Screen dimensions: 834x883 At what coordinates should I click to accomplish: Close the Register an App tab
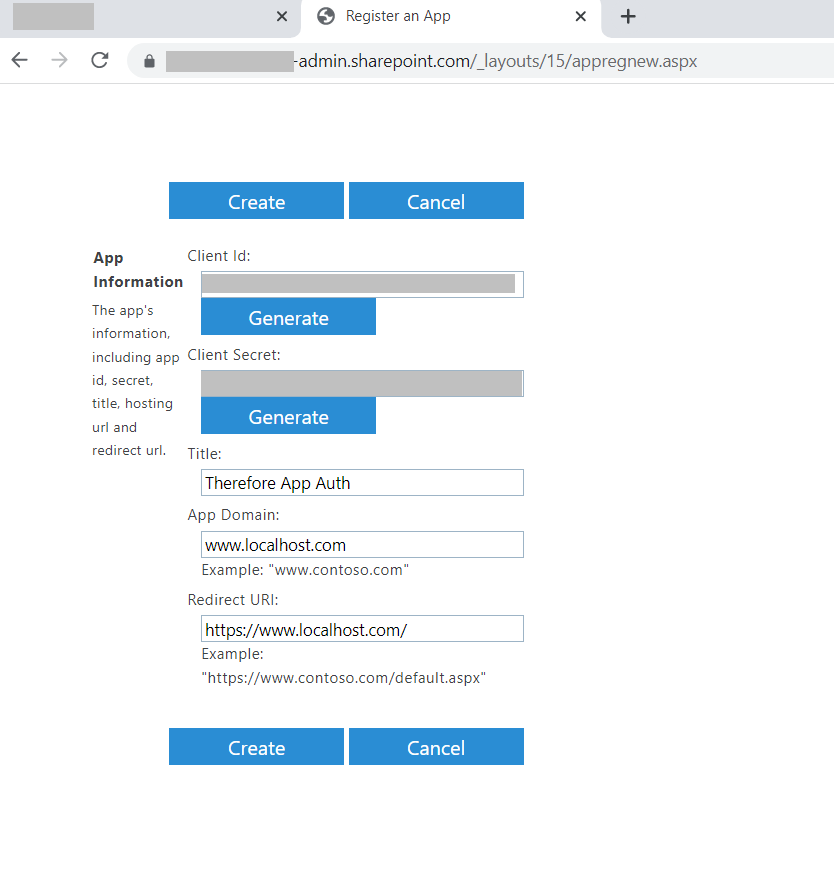point(581,17)
